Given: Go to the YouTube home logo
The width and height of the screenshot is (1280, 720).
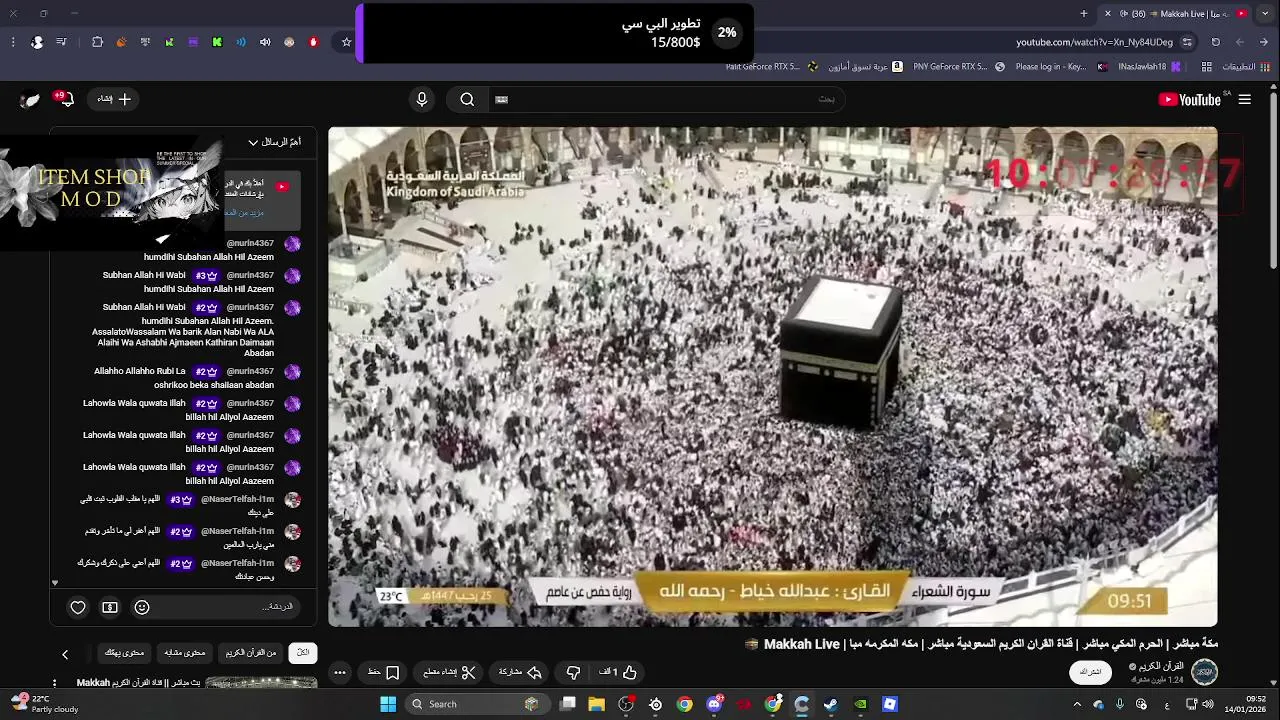Looking at the screenshot, I should (x=1190, y=99).
